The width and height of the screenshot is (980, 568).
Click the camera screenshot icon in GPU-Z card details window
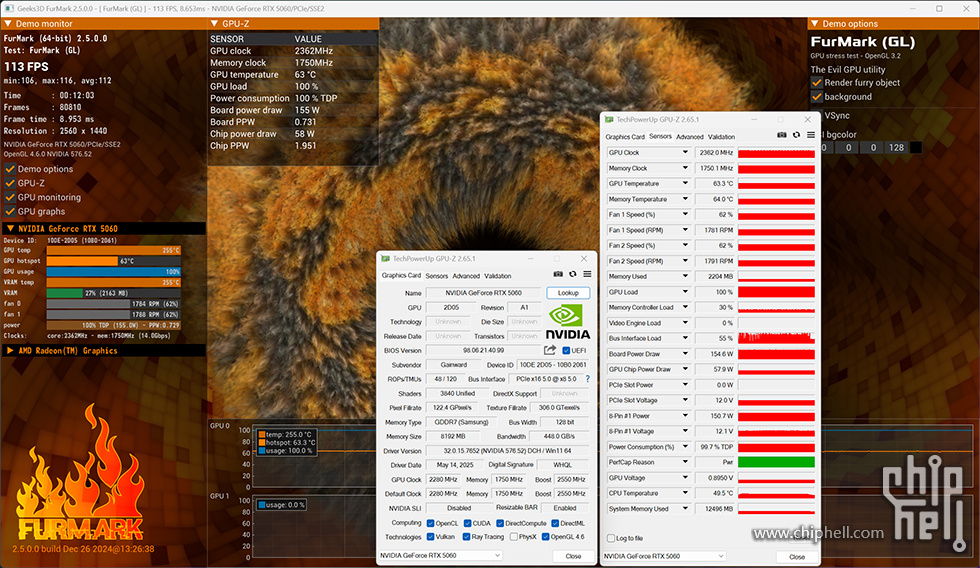558,274
